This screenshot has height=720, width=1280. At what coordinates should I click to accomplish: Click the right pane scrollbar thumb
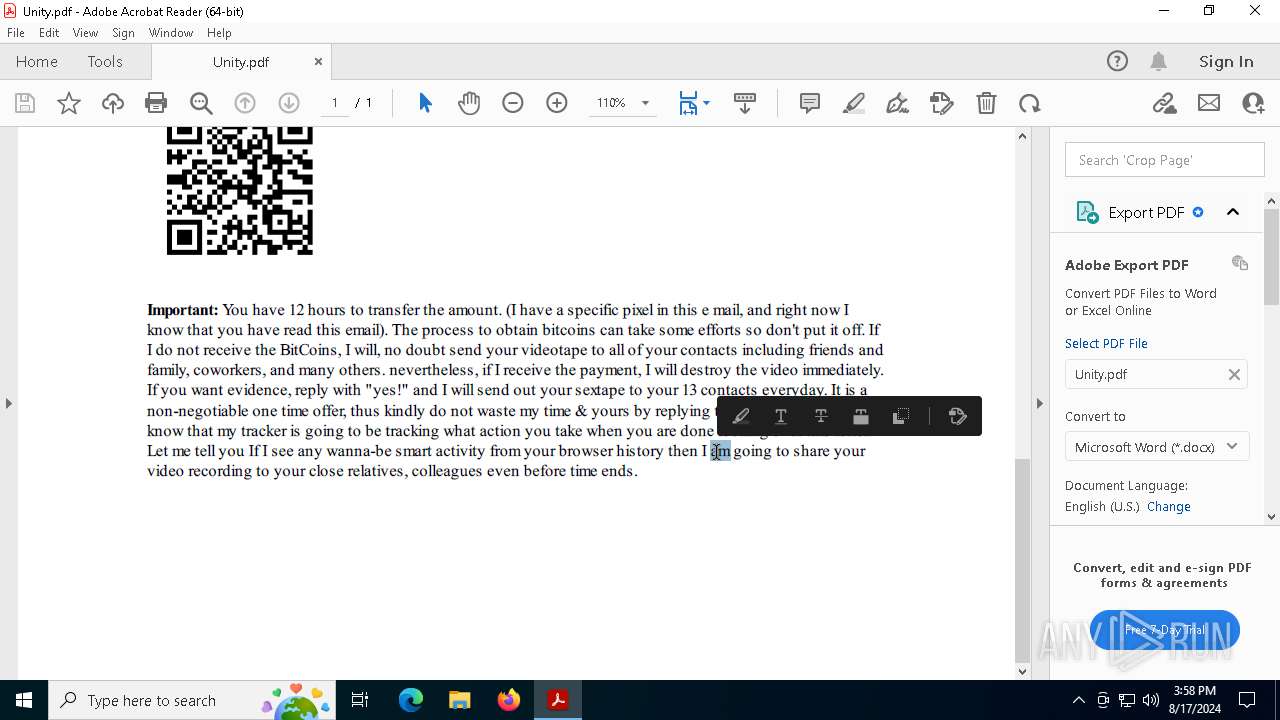click(1272, 257)
